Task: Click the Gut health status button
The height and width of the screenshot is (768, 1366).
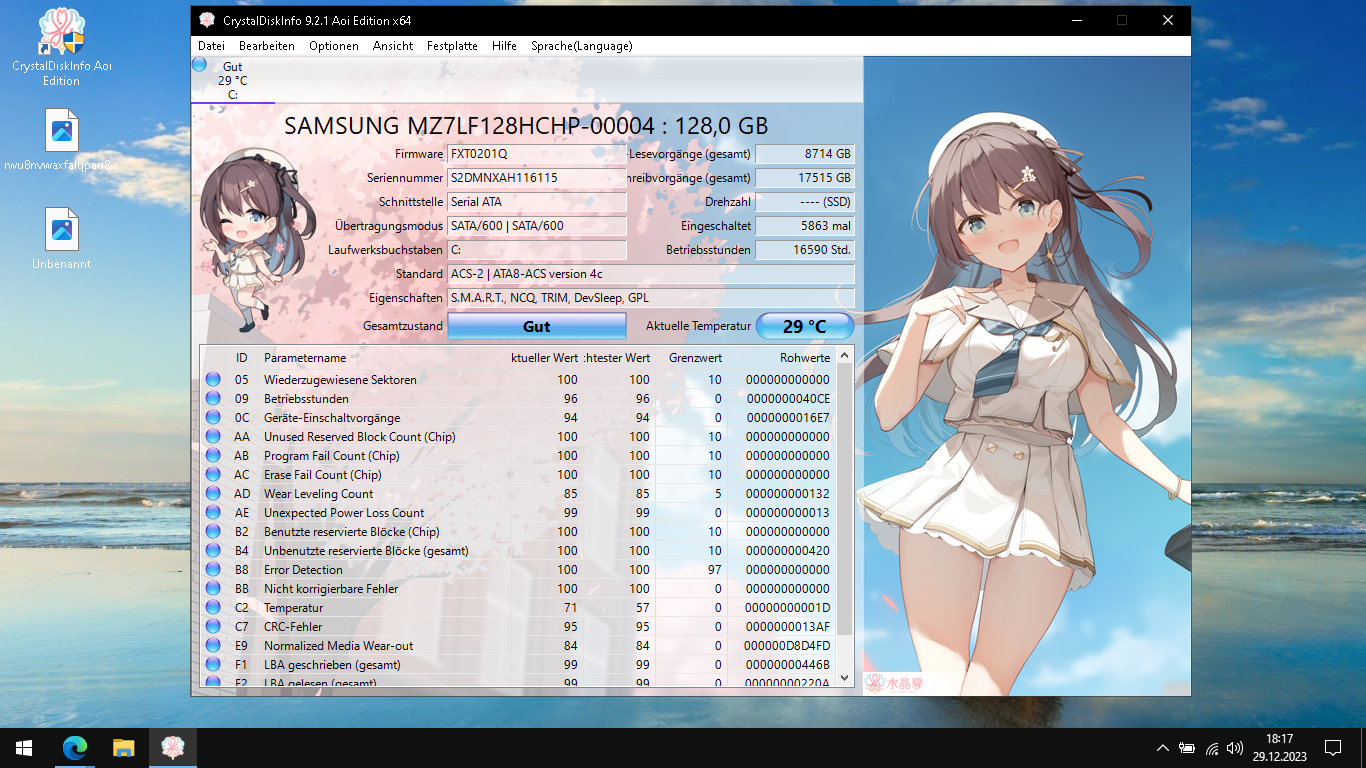Action: click(537, 326)
